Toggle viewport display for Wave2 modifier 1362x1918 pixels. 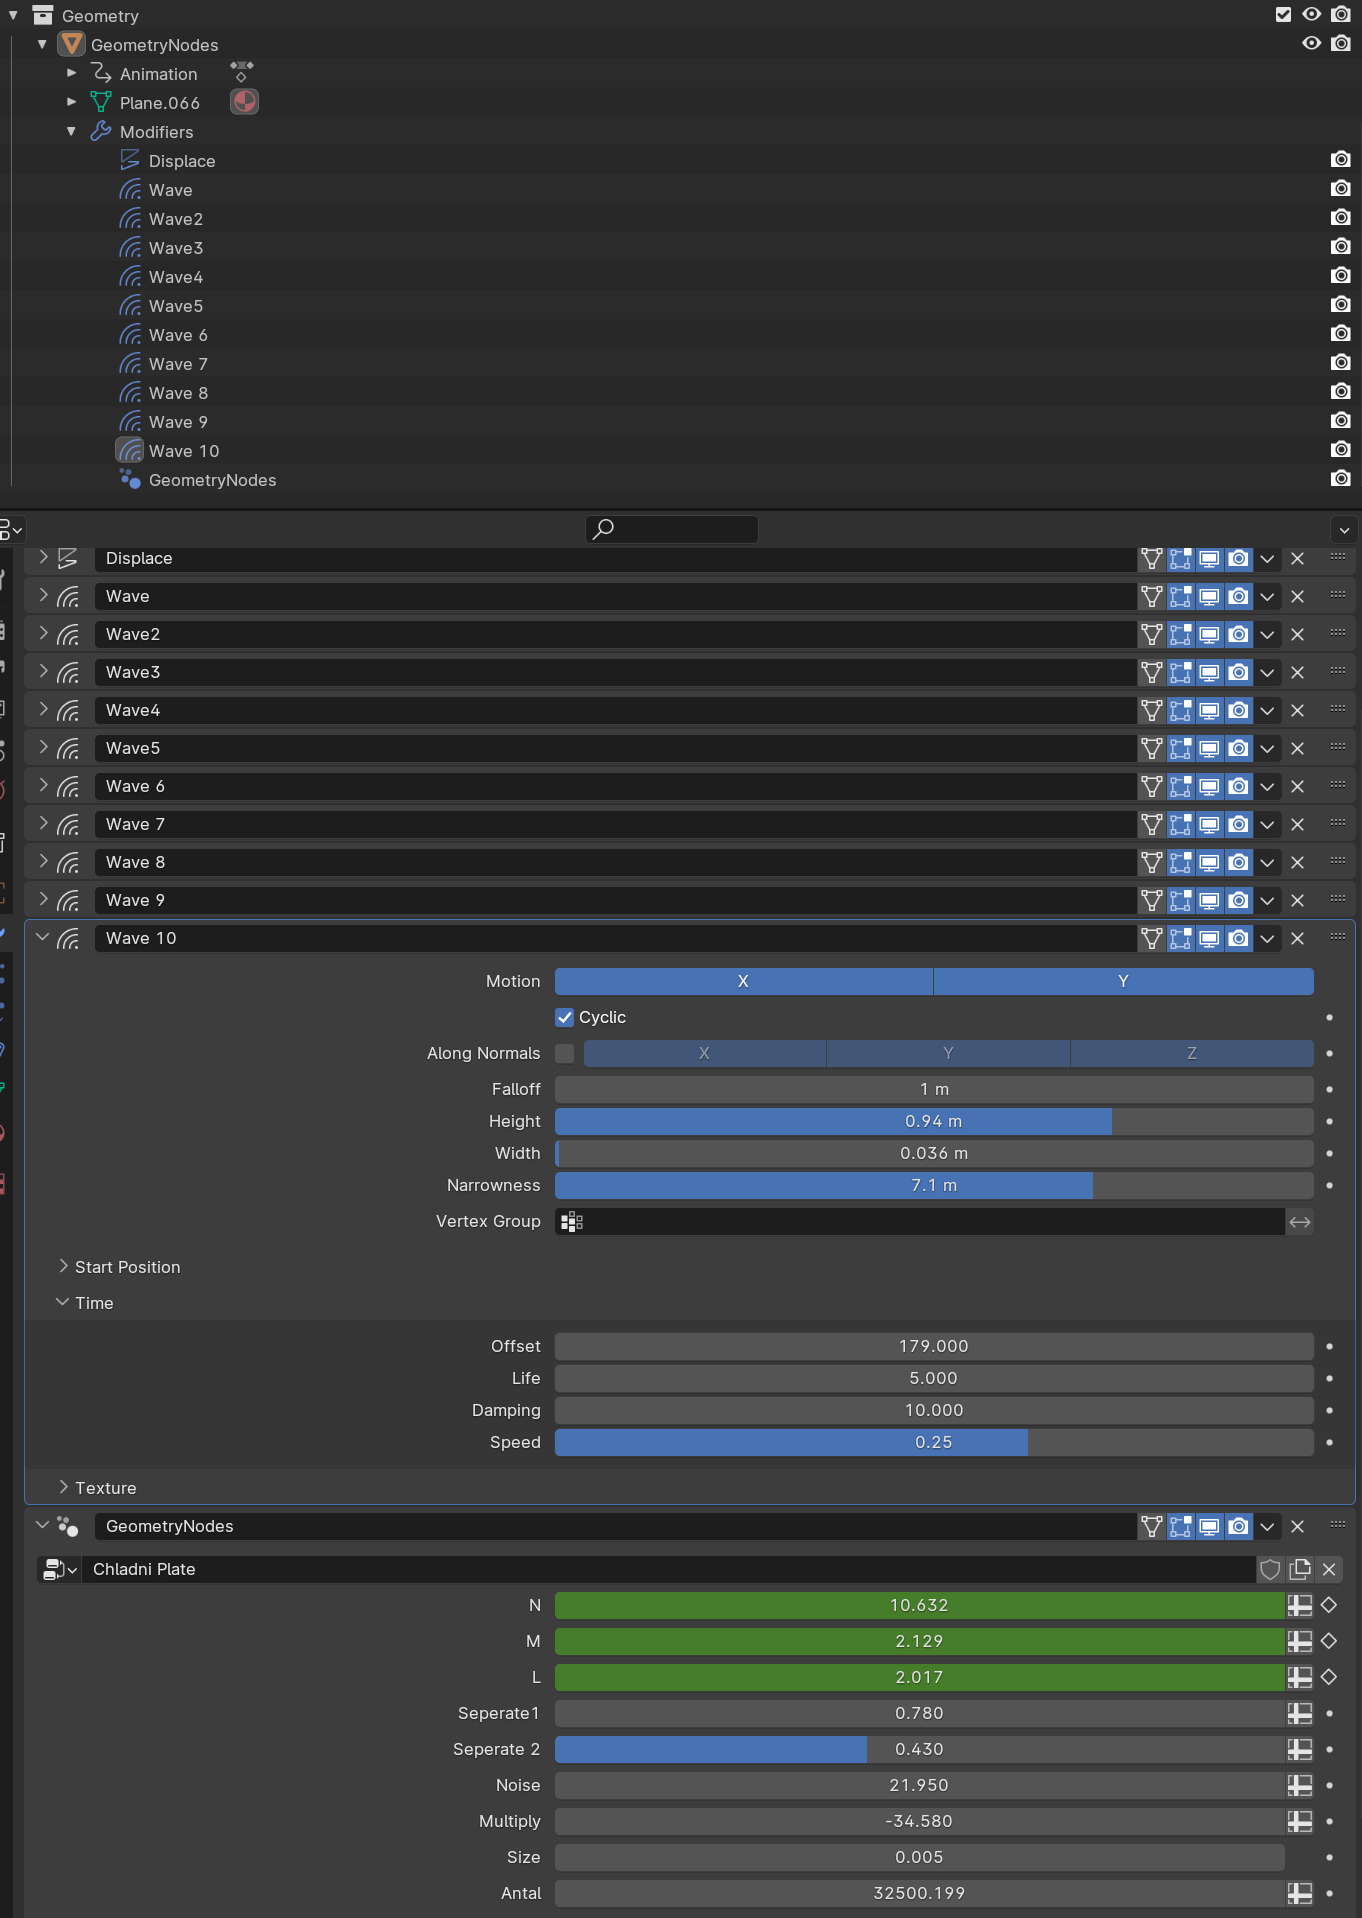pos(1210,634)
